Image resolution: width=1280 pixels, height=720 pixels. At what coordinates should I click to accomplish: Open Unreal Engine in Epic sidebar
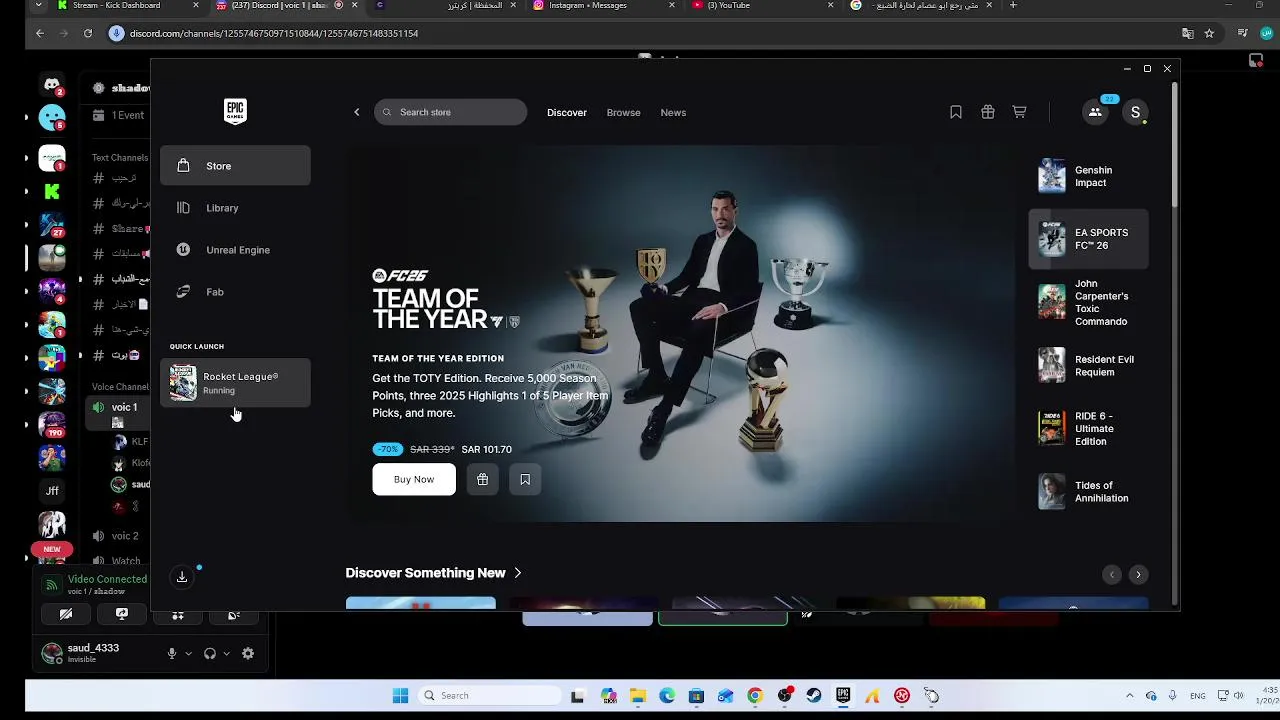coord(235,250)
